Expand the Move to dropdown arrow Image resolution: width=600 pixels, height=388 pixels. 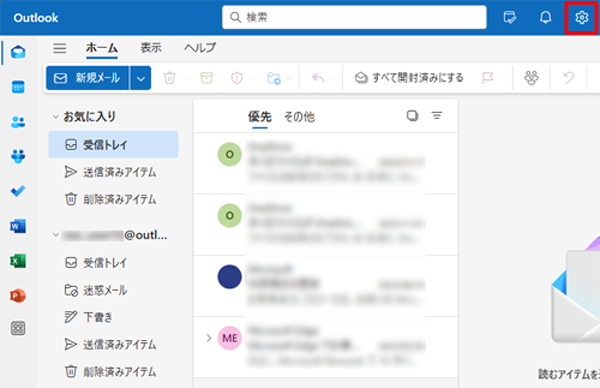click(x=289, y=78)
